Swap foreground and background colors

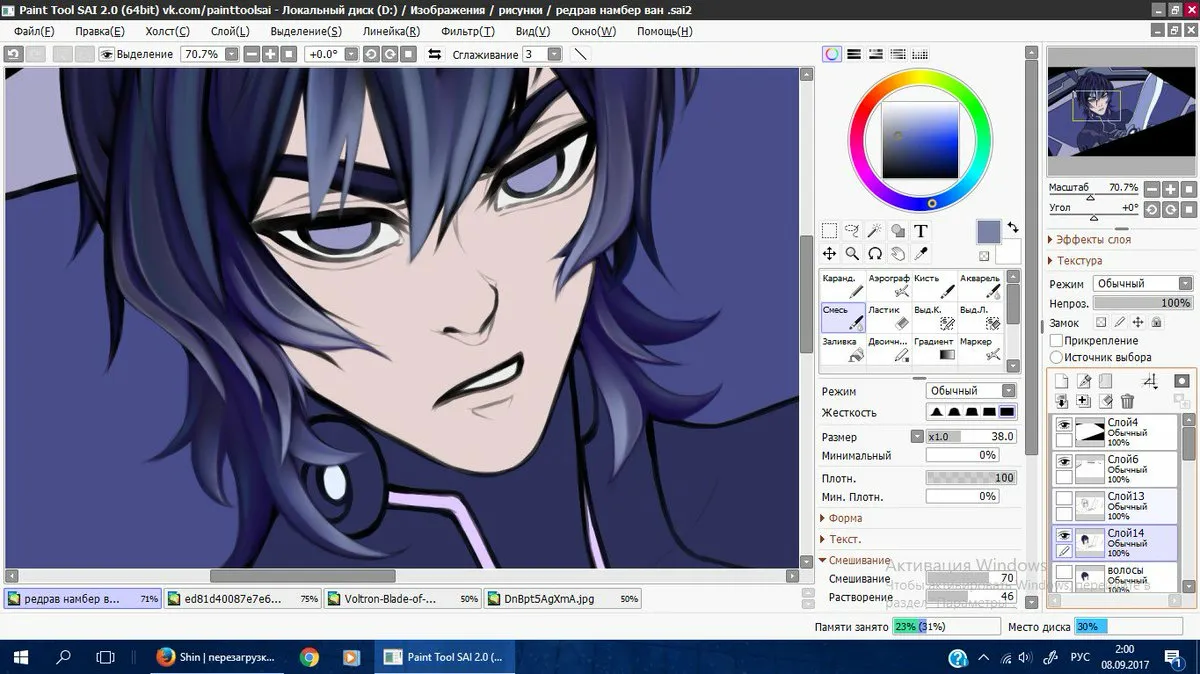pyautogui.click(x=1012, y=227)
